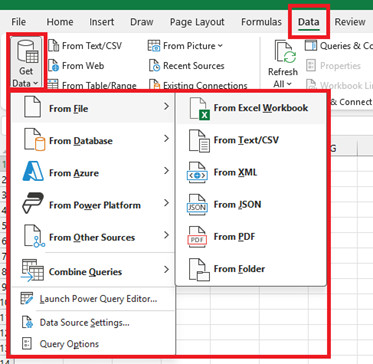
Task: Click the From Text/CSV ribbon icon
Action: (53, 46)
